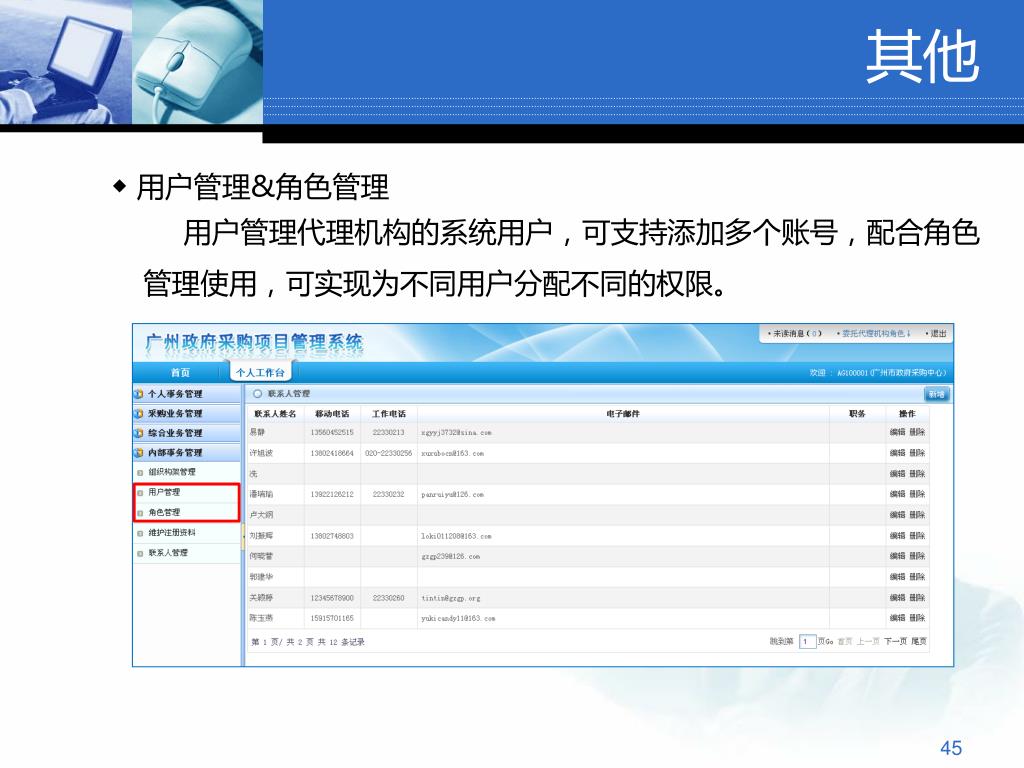Go to 下一页 of the contact list
Image resolution: width=1024 pixels, height=768 pixels.
point(895,641)
